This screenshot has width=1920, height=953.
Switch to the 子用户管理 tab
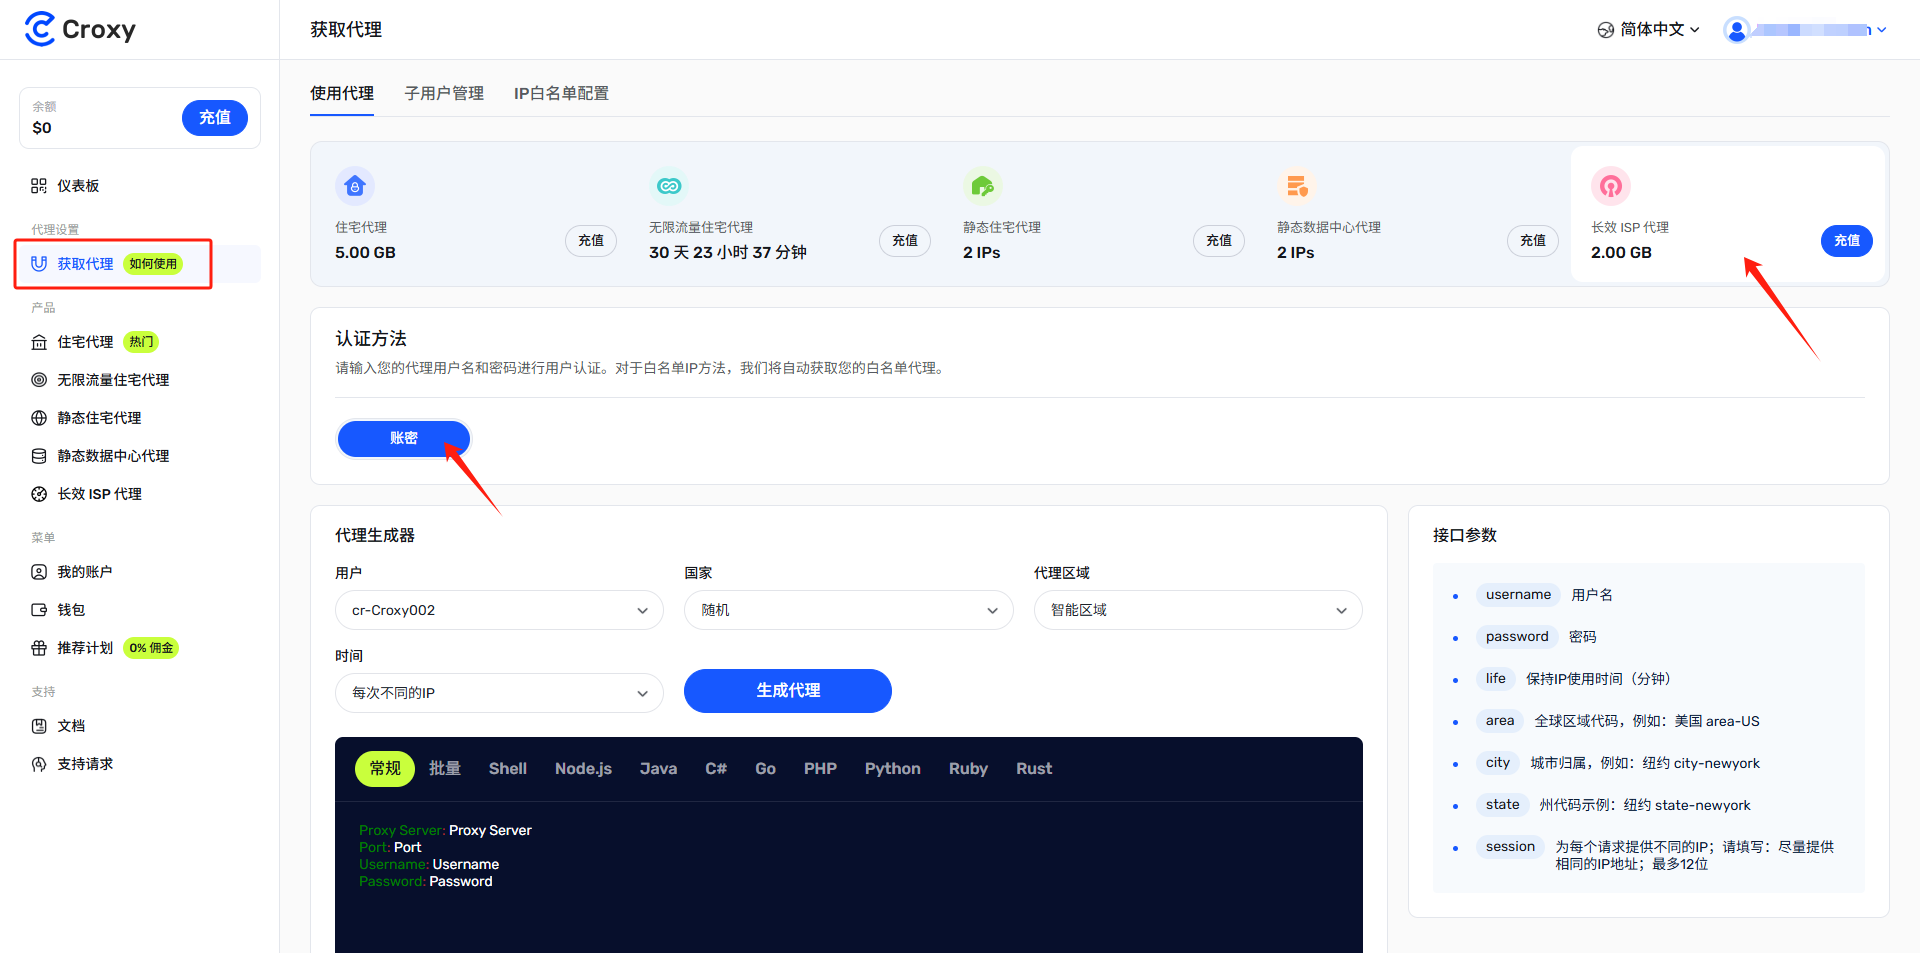pos(444,93)
